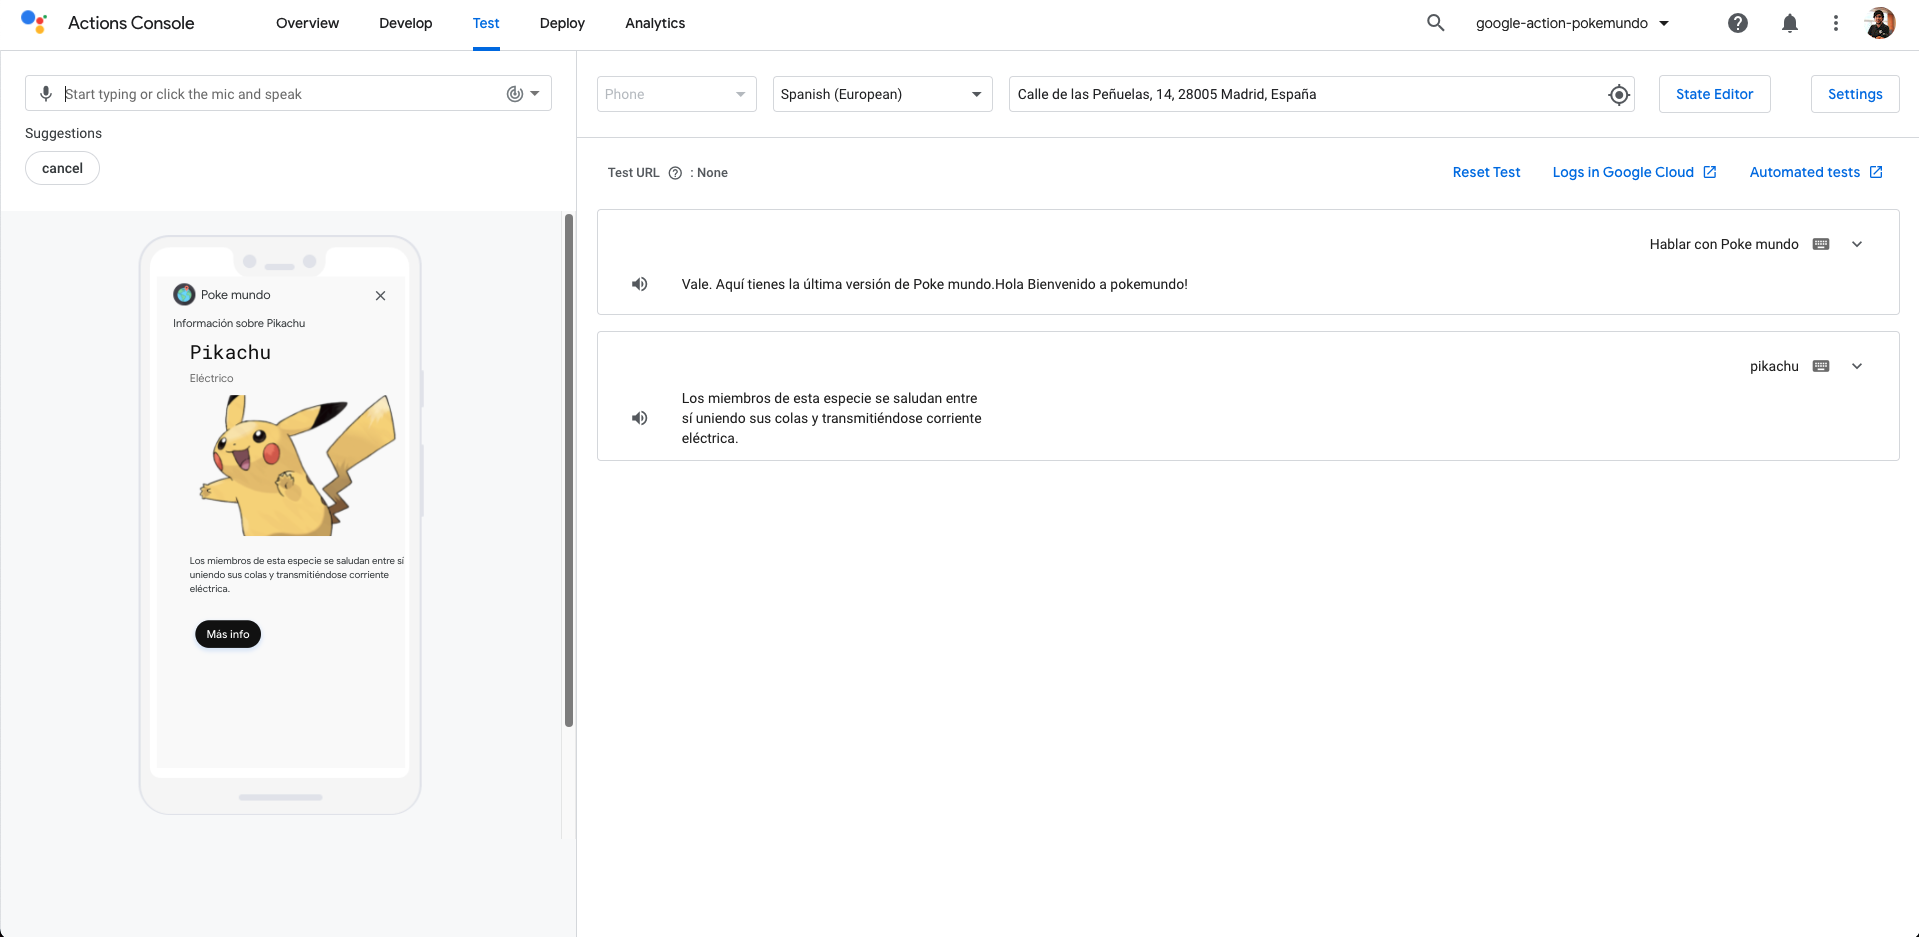Click the Test URL help icon
The image size is (1919, 937).
tap(675, 173)
